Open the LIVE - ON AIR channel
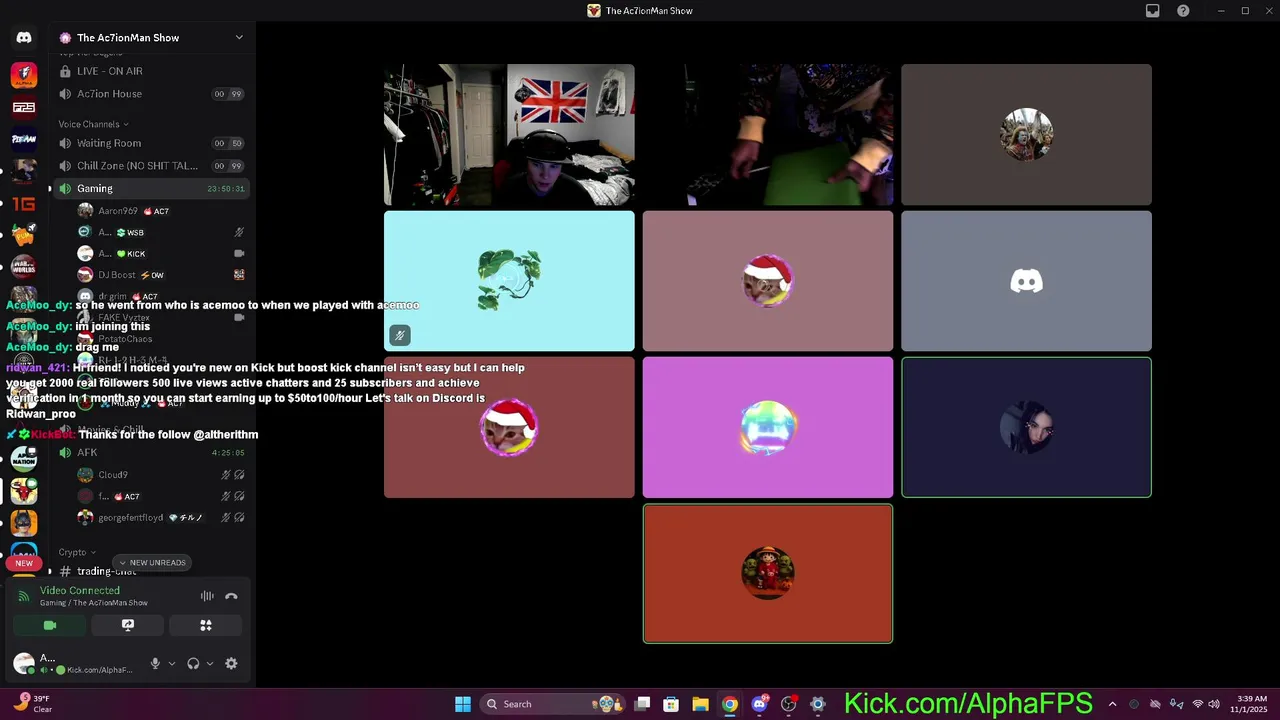The height and width of the screenshot is (720, 1280). (x=150, y=71)
